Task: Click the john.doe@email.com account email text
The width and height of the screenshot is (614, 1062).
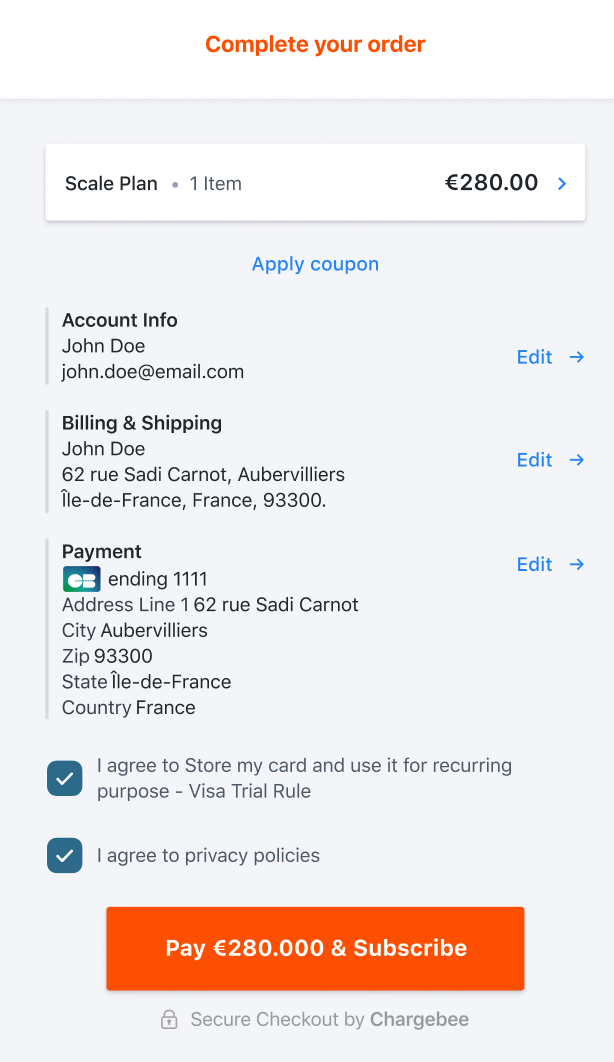Action: coord(153,372)
